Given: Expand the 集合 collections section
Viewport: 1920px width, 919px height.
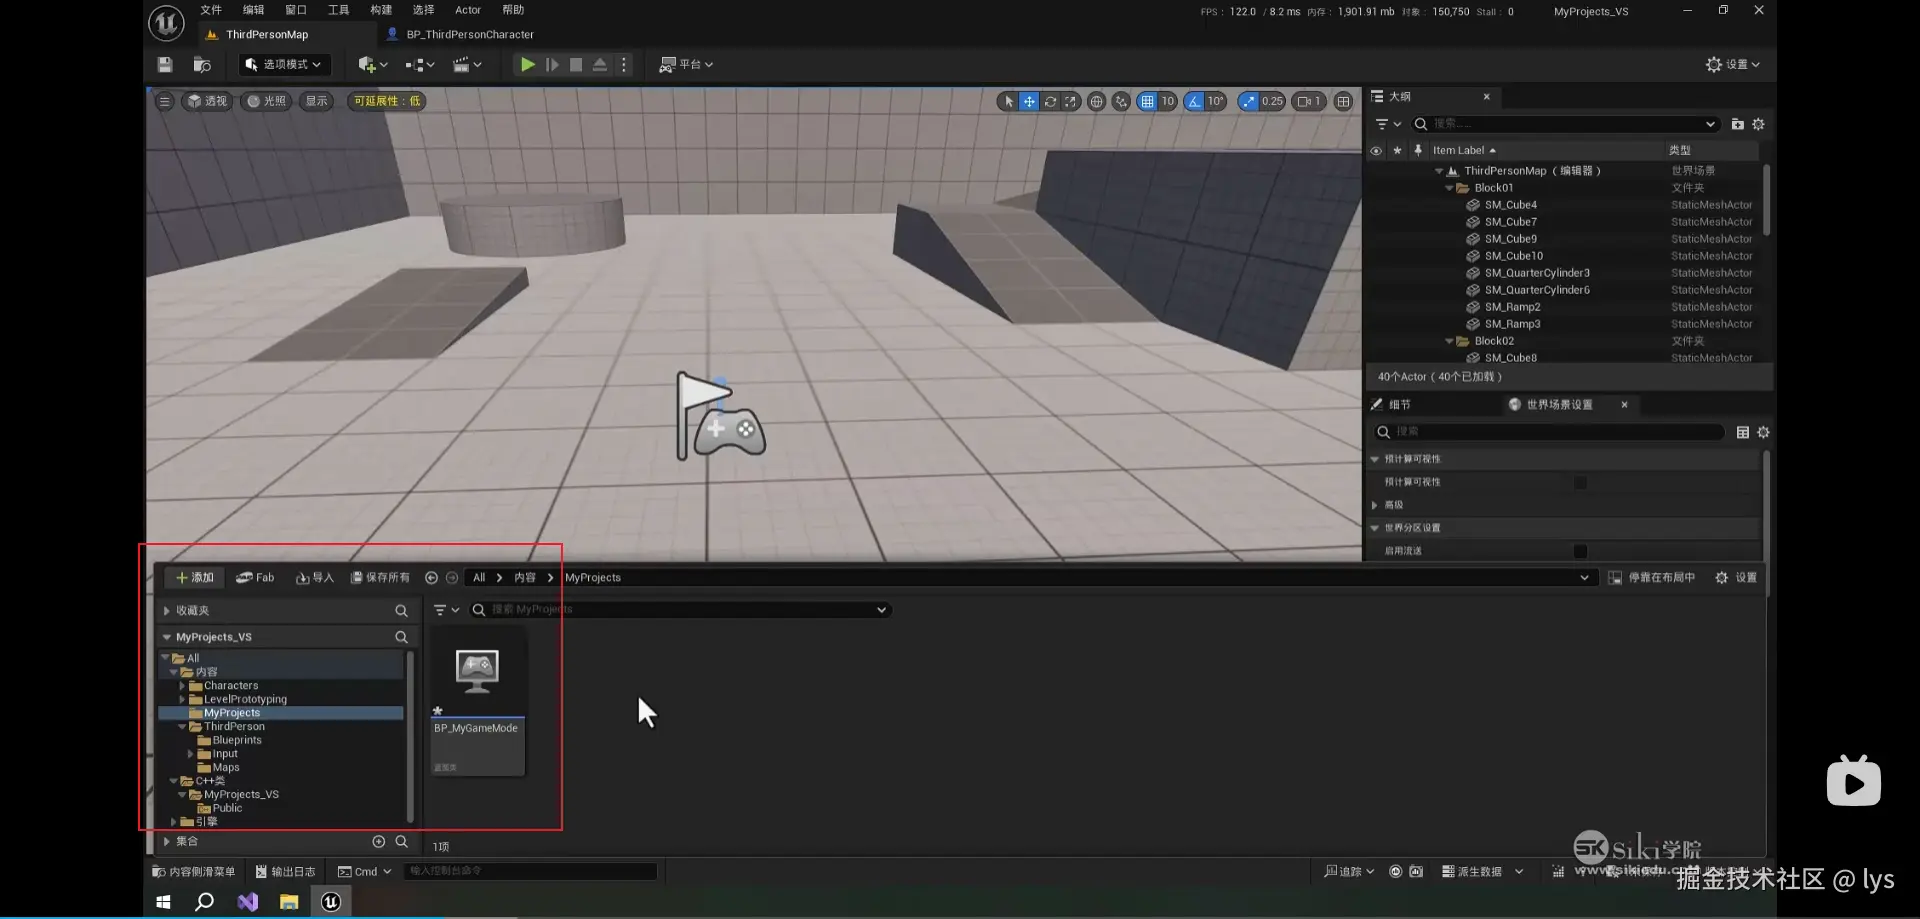Looking at the screenshot, I should tap(166, 842).
